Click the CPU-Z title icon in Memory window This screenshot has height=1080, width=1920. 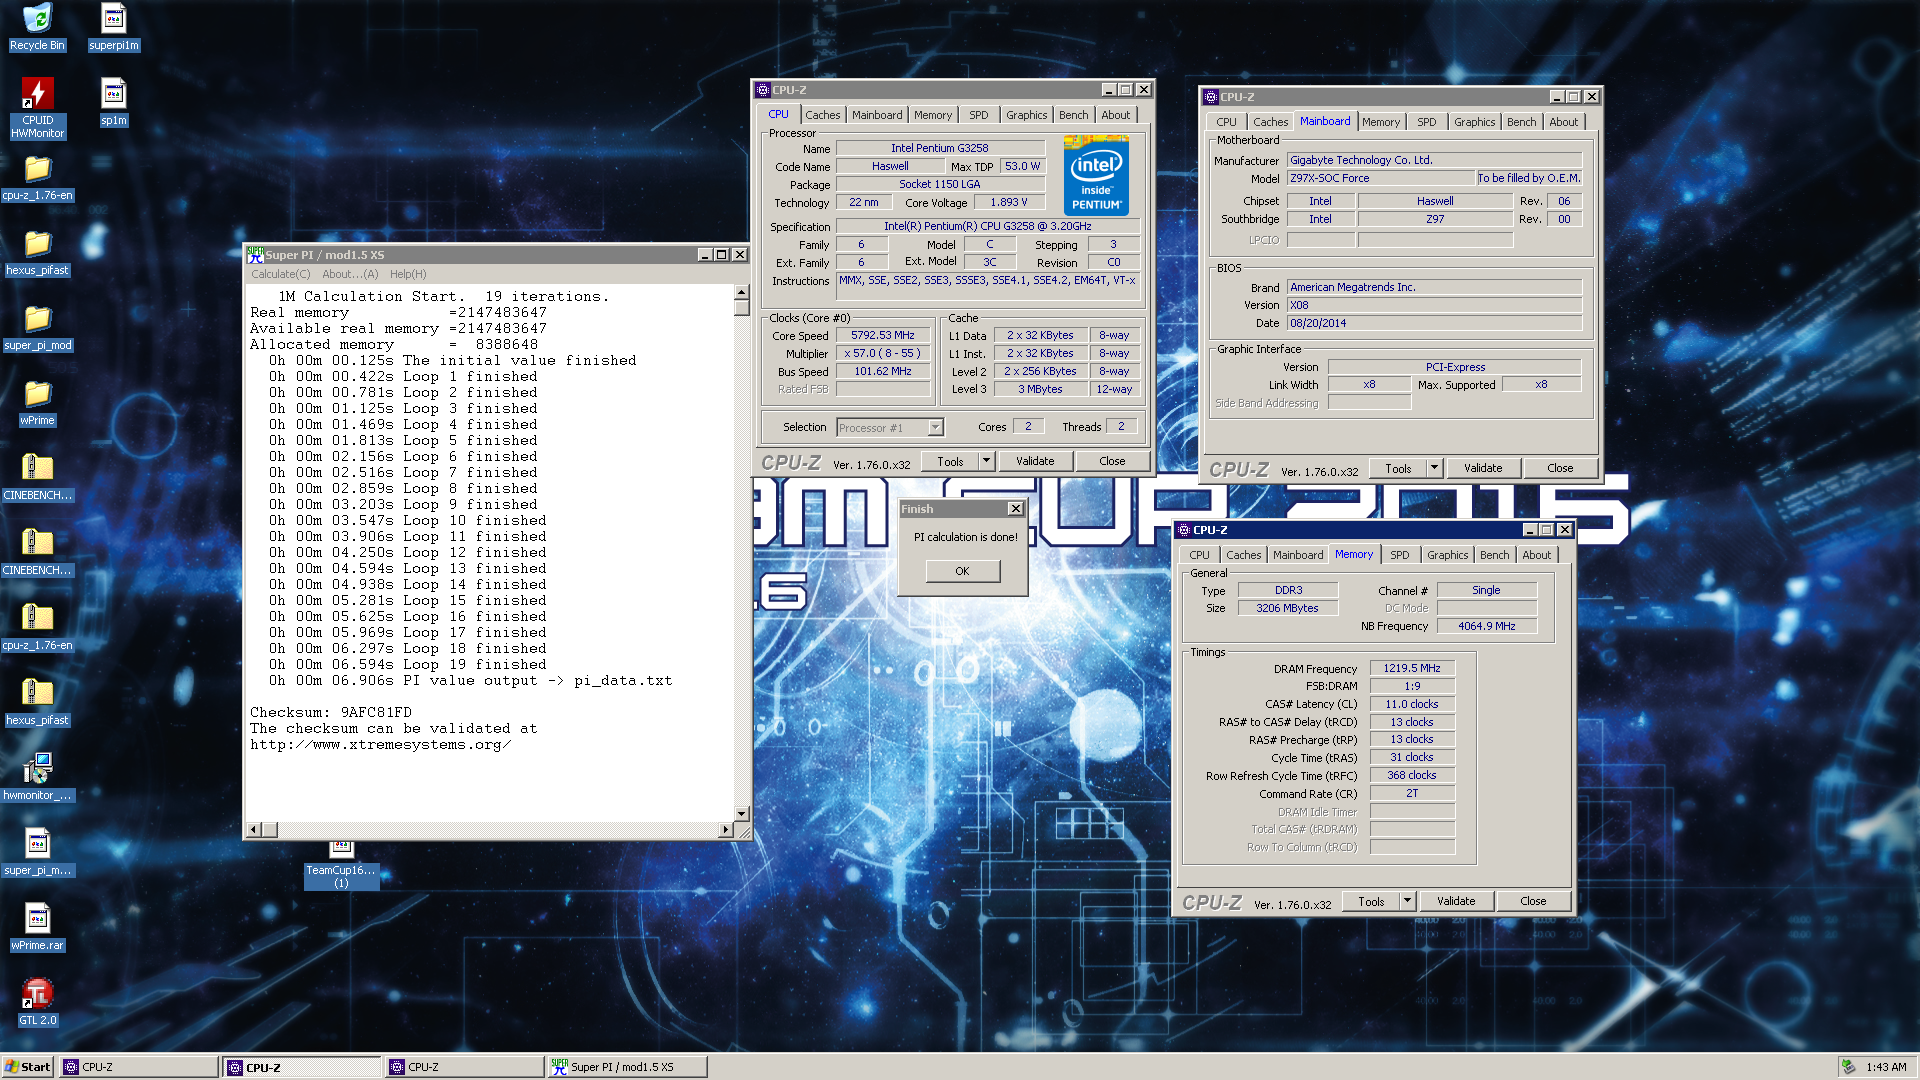[x=1184, y=530]
